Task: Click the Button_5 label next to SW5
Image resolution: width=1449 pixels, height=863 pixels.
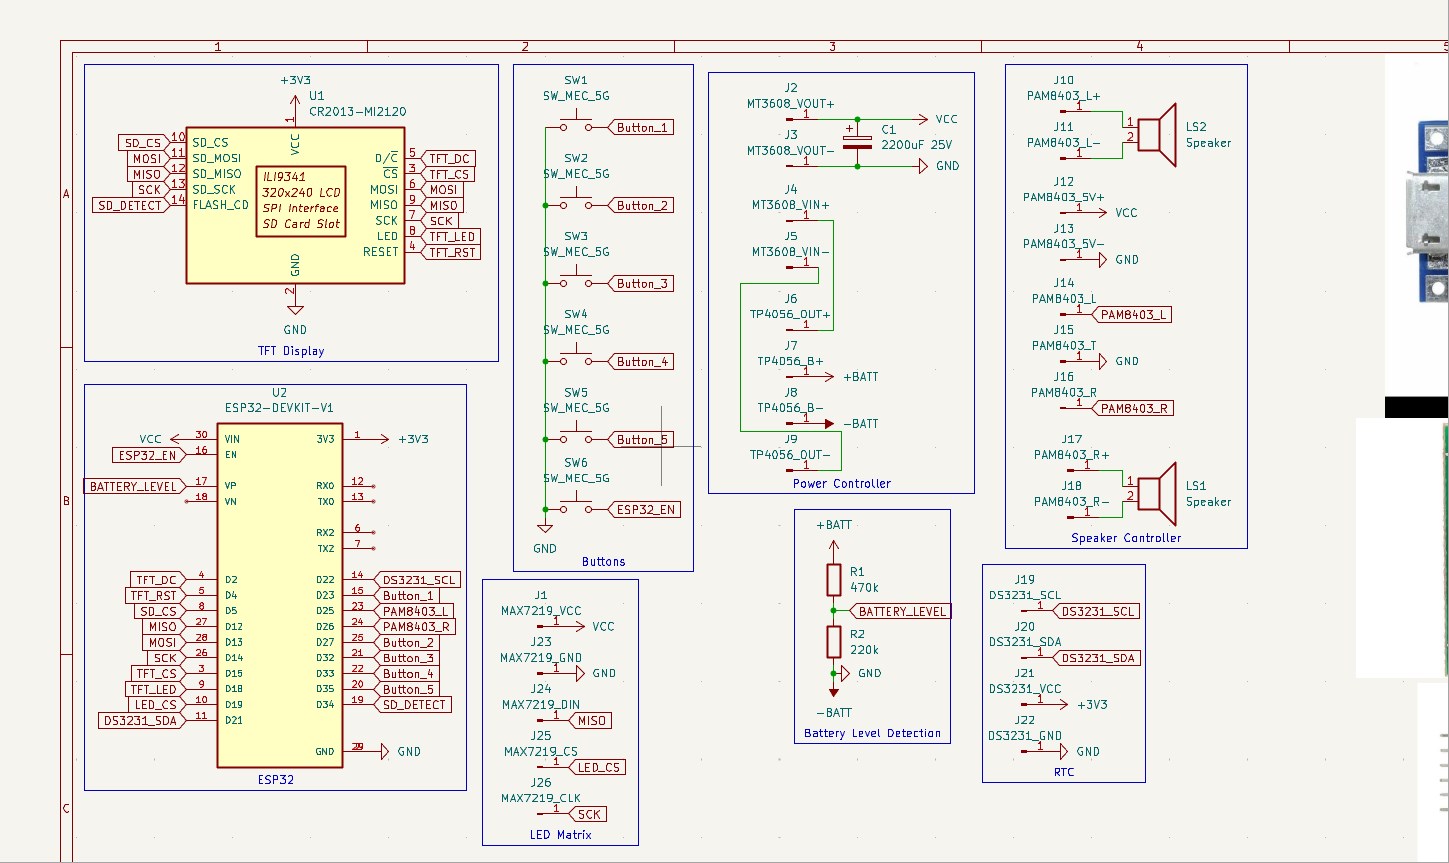Action: point(640,439)
